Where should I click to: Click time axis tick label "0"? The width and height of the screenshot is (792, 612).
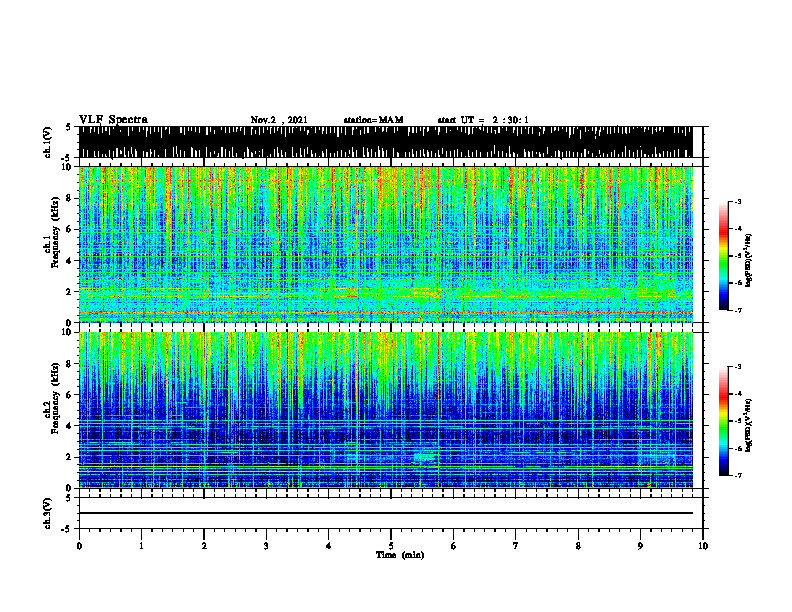79,546
